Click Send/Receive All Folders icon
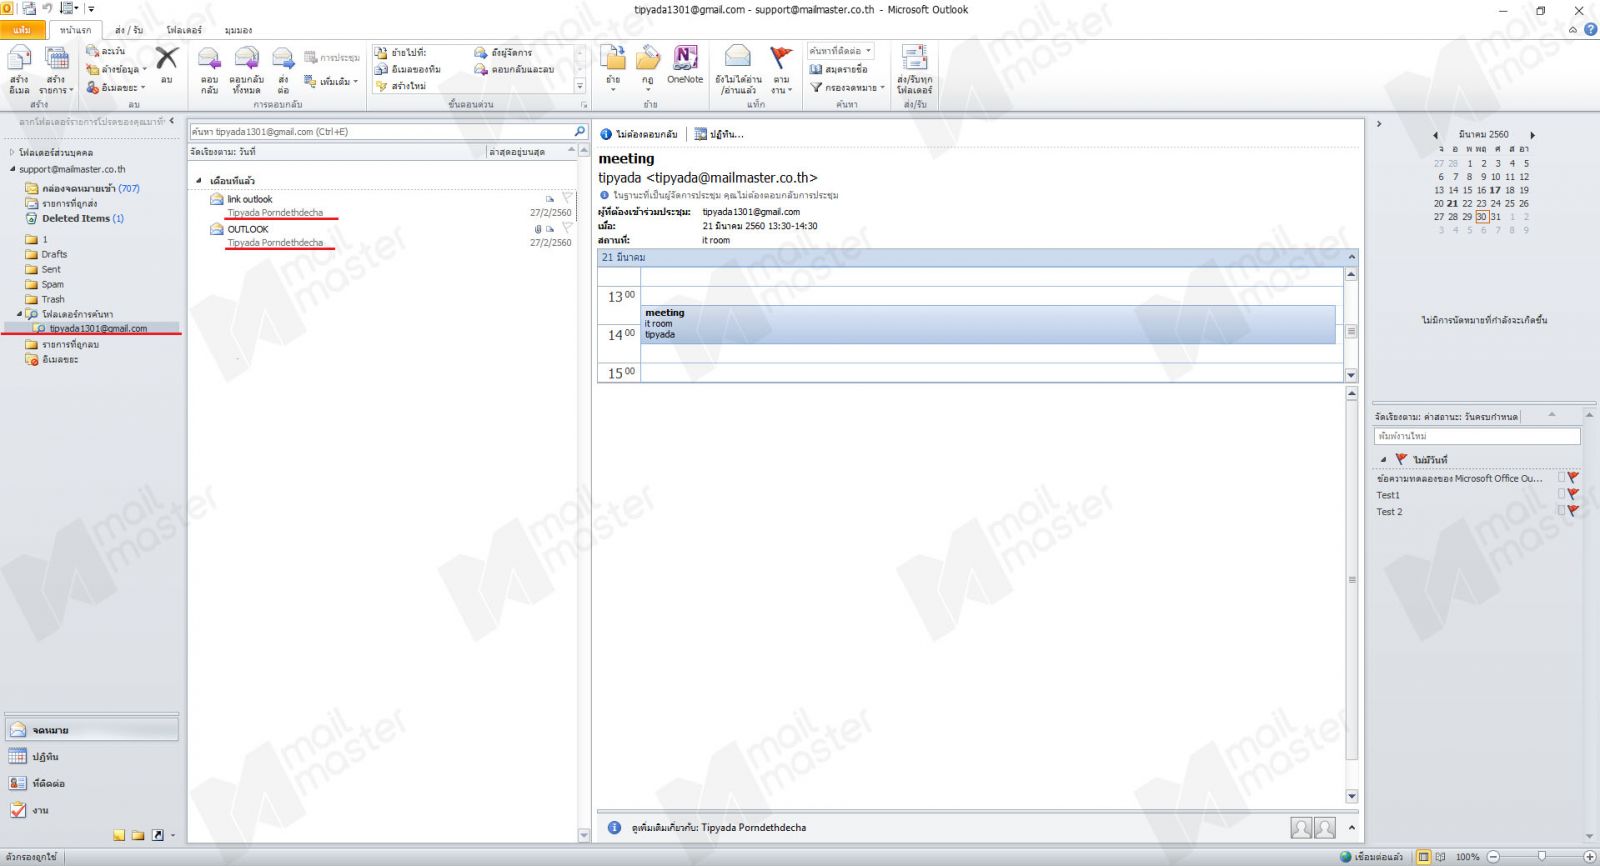This screenshot has height=866, width=1600. (x=914, y=57)
